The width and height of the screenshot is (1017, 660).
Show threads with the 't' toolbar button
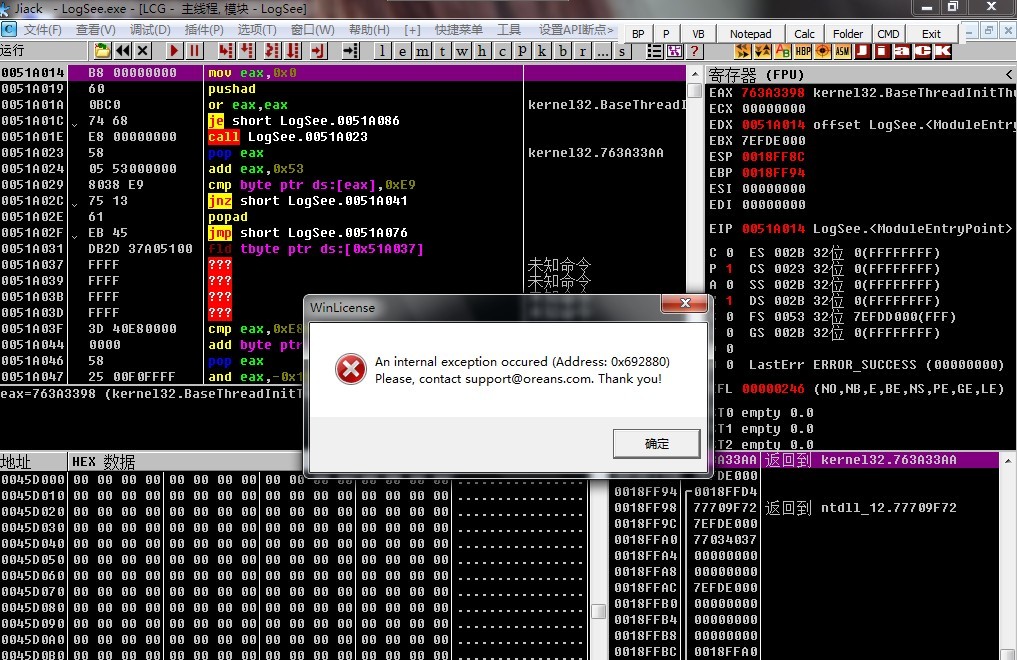tap(442, 51)
